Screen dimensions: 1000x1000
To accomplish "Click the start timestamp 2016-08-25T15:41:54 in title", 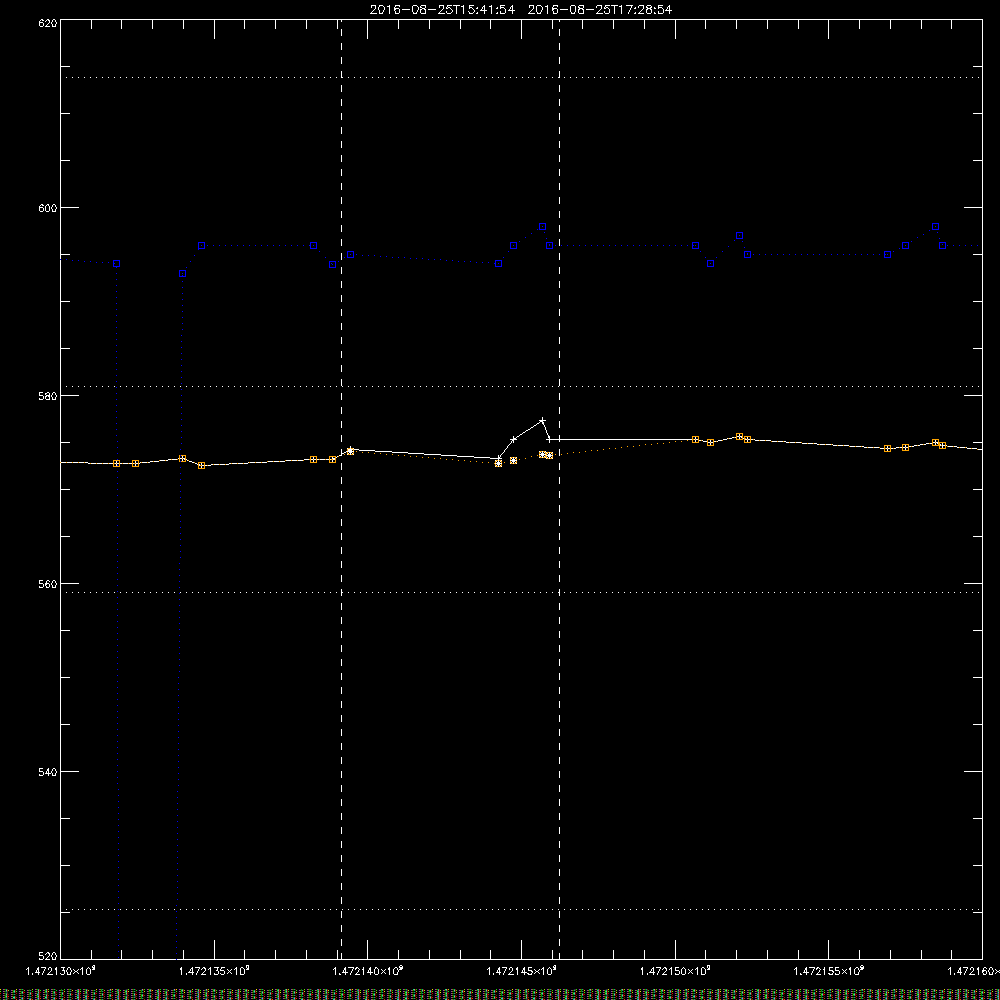I will (442, 10).
